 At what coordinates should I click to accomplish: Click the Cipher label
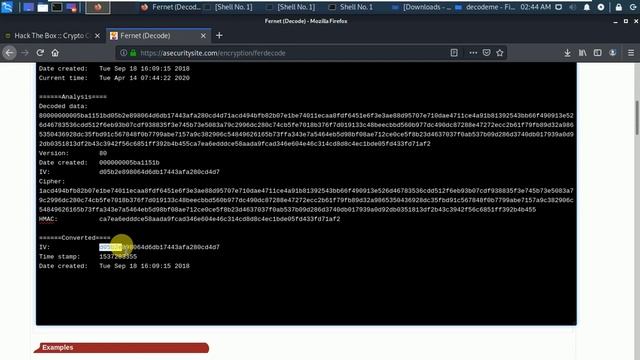coord(52,182)
